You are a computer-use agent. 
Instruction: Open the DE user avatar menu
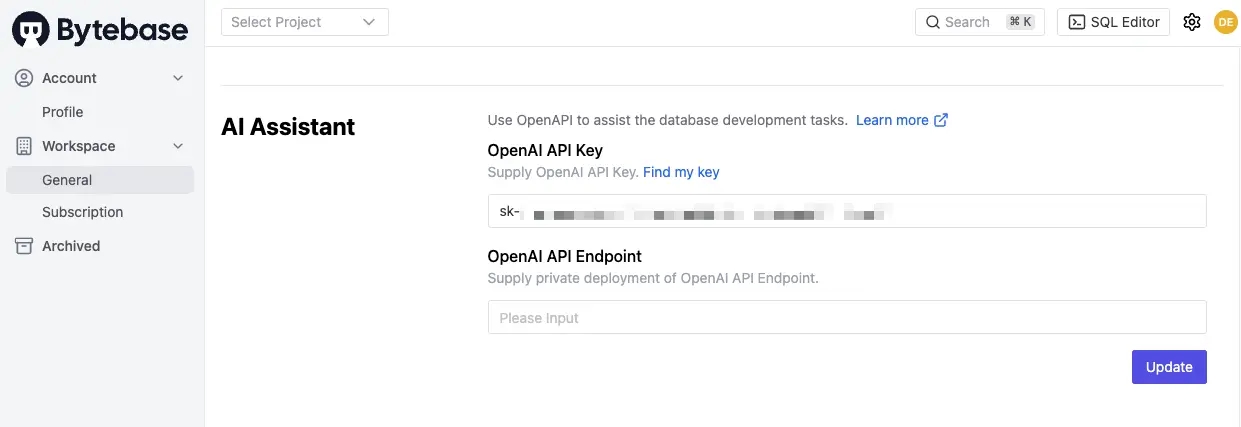click(1225, 22)
